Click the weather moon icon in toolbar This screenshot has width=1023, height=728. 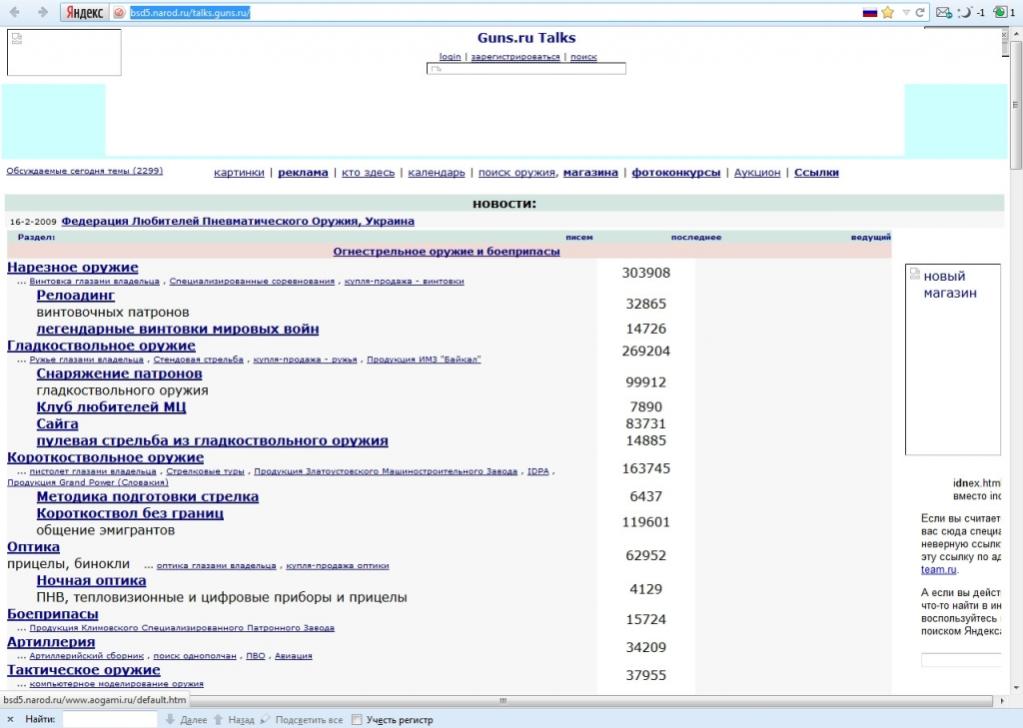[x=965, y=12]
